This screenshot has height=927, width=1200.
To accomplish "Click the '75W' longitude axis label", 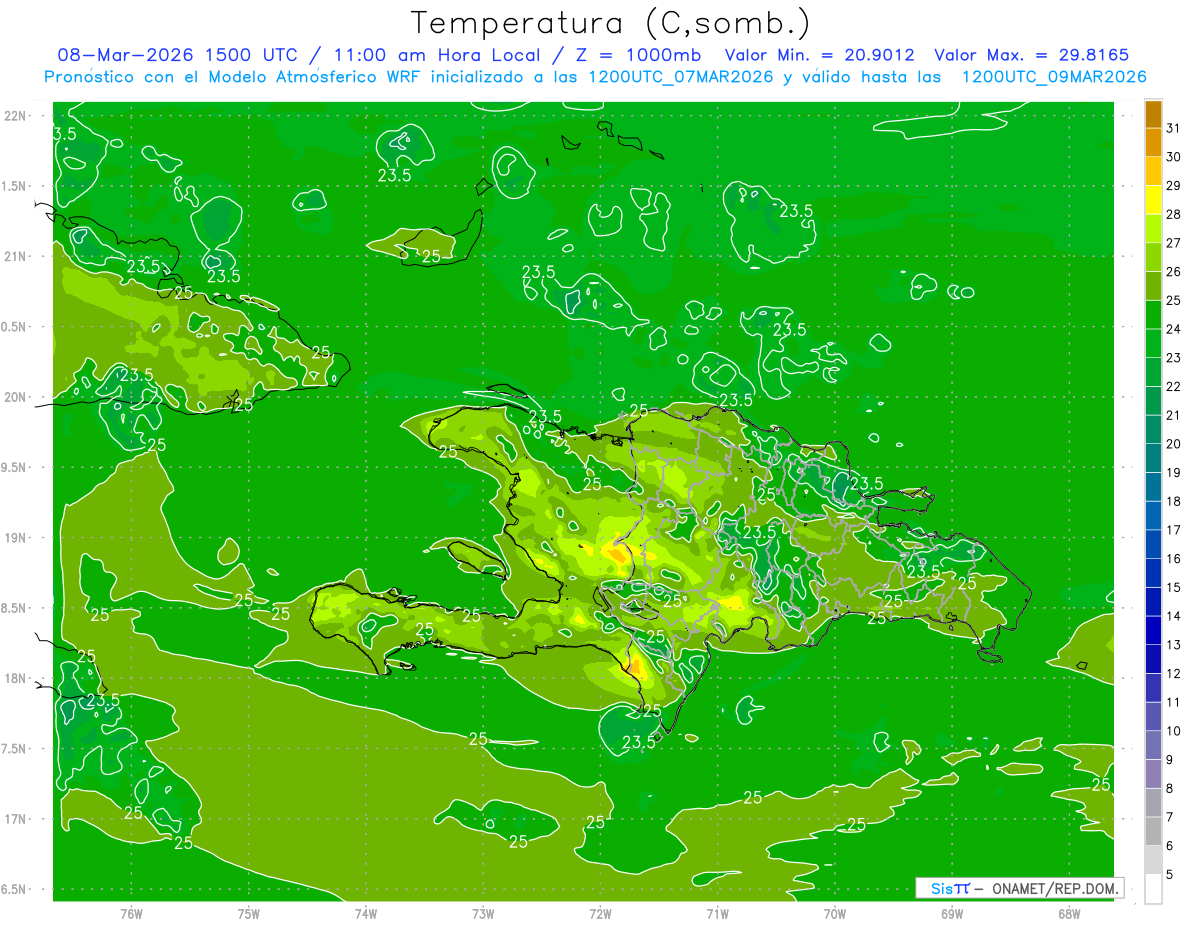I will tap(249, 913).
